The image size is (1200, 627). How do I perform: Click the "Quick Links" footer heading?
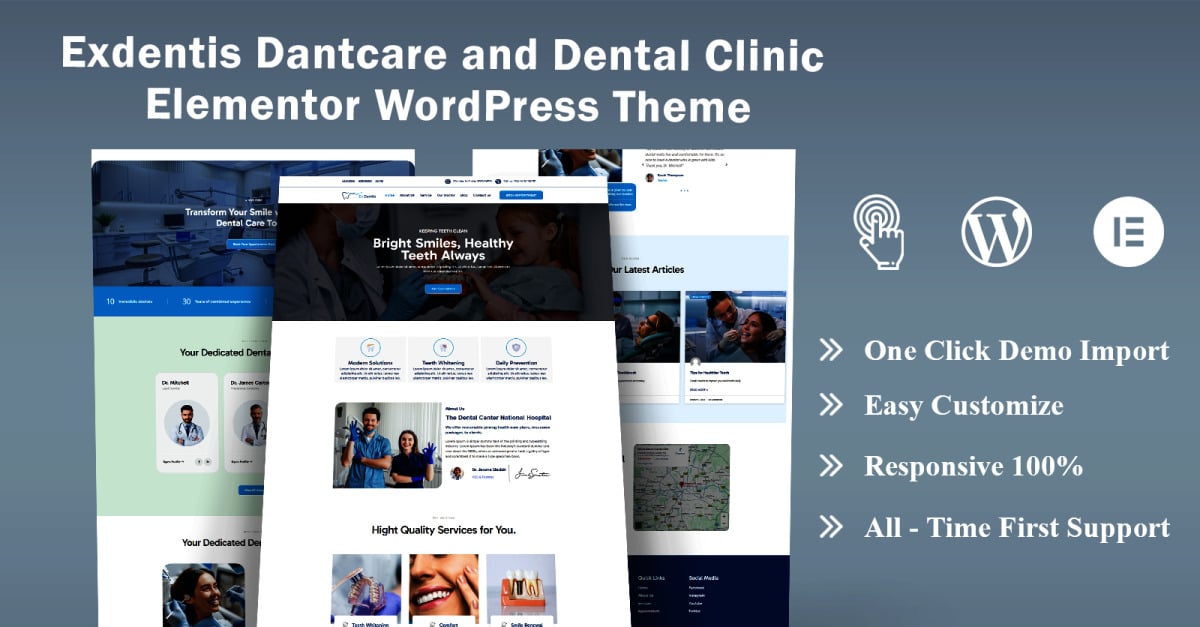point(651,578)
